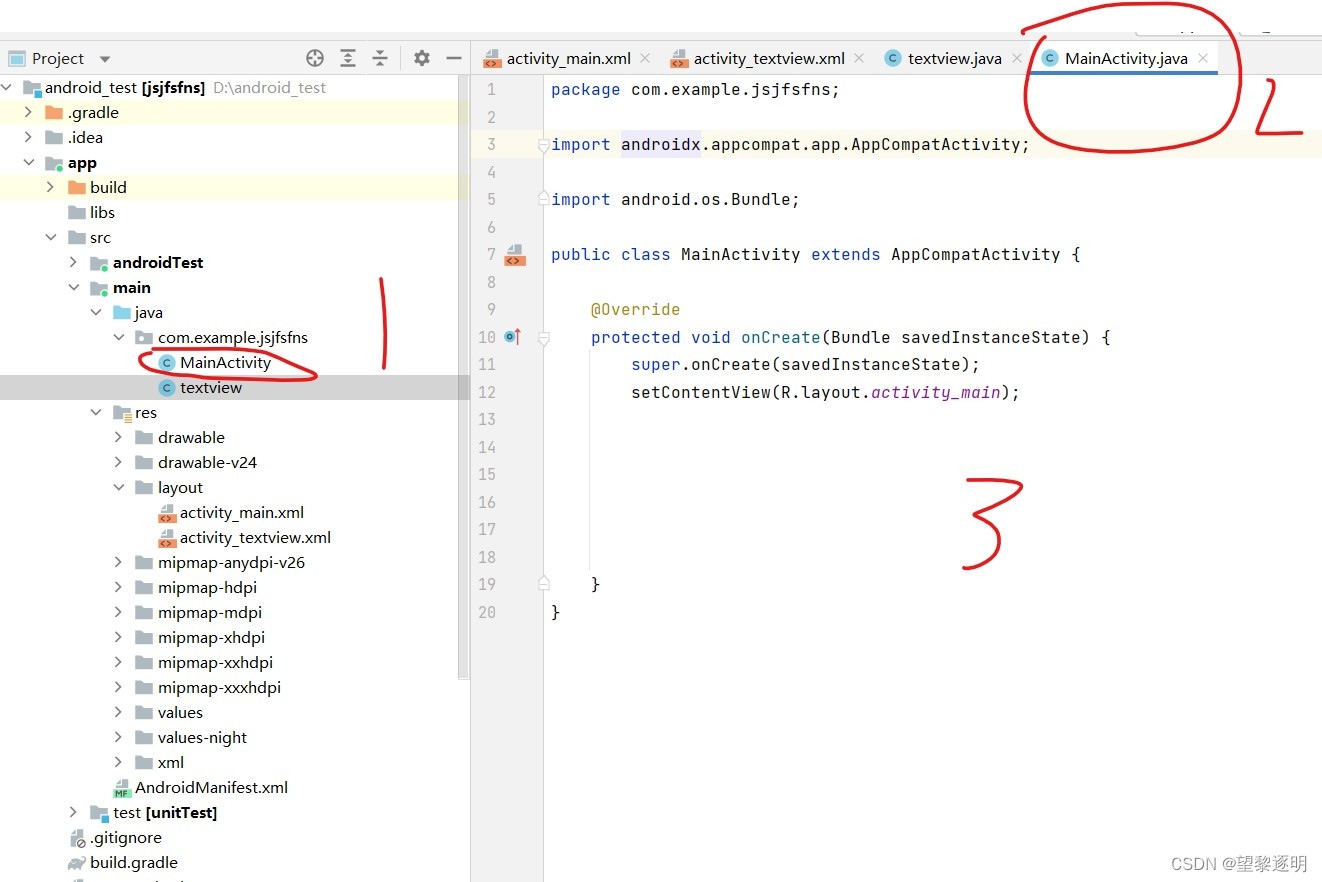1322x882 pixels.
Task: Collapse the src folder
Action: tap(51, 238)
